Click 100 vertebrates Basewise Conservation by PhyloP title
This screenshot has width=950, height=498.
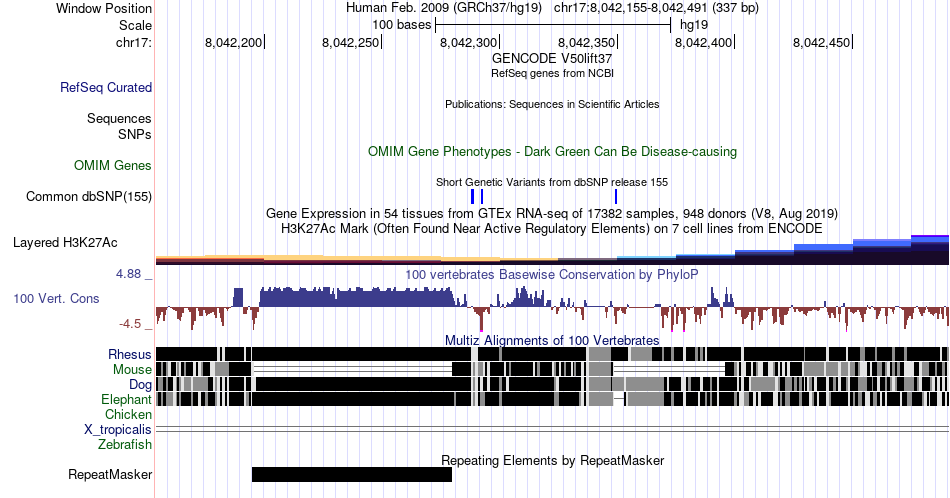pyautogui.click(x=552, y=274)
